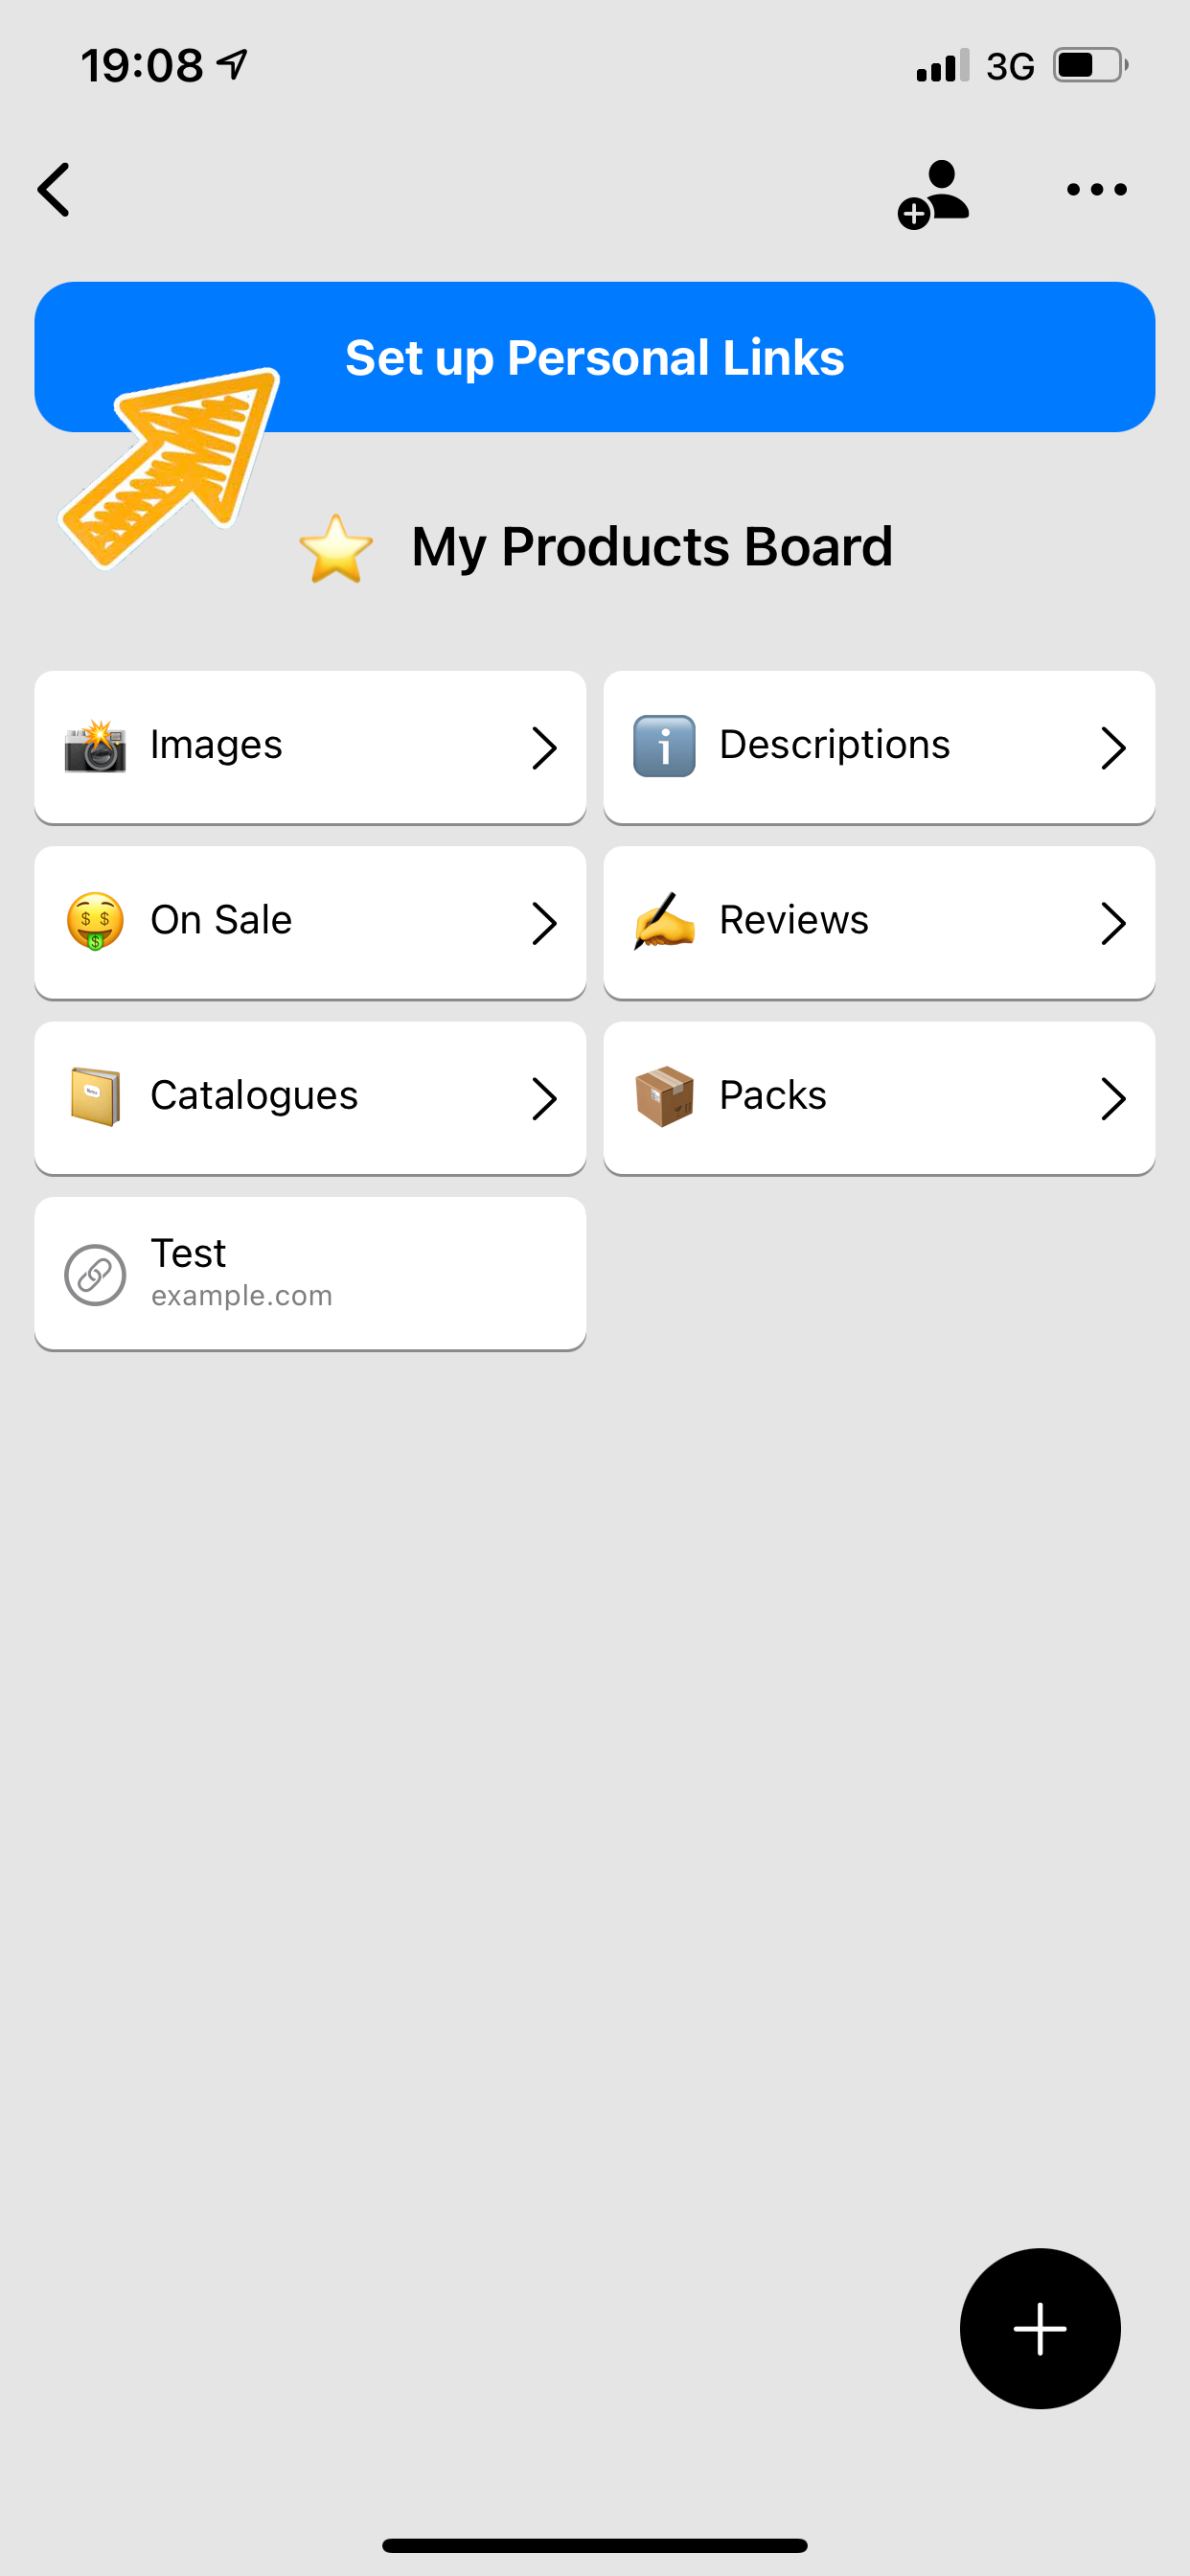Open the Test example.com link
This screenshot has height=2576, width=1190.
(x=310, y=1273)
